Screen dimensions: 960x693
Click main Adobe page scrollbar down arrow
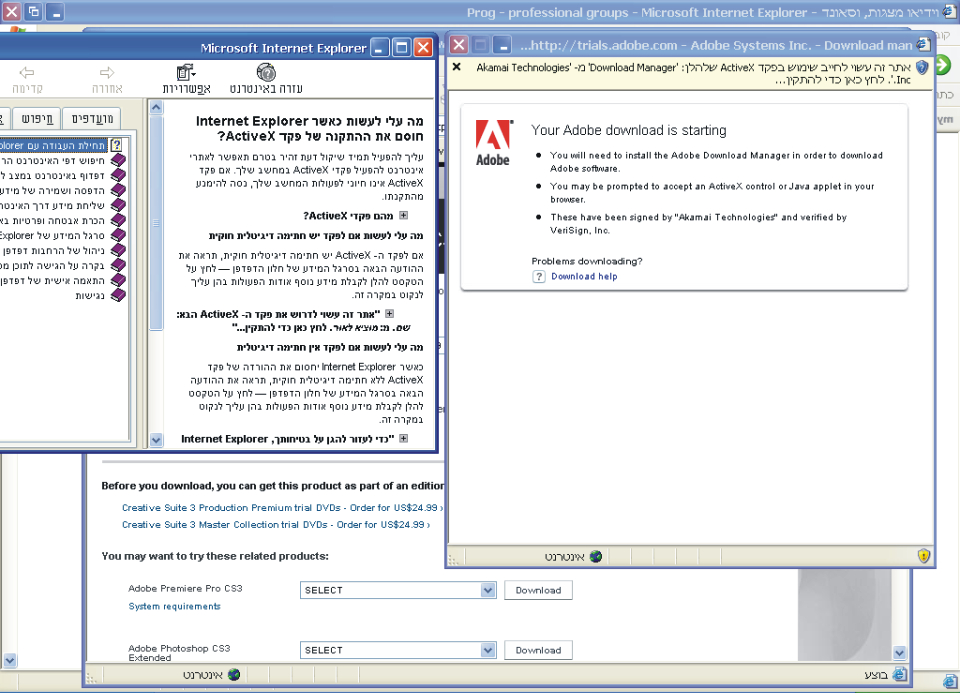tap(899, 653)
